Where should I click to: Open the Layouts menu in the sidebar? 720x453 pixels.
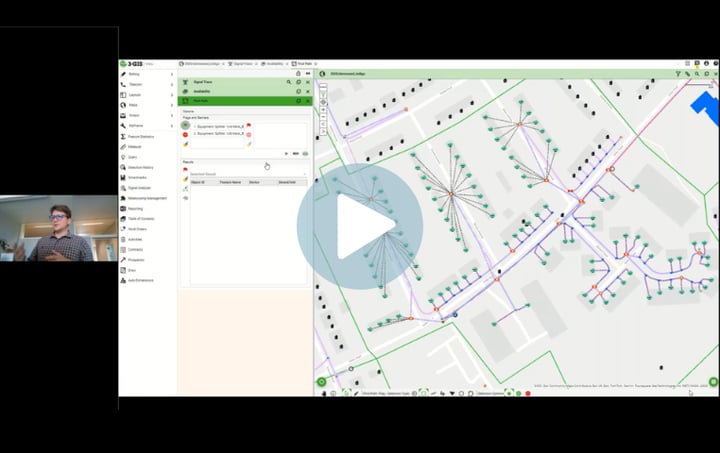click(135, 95)
